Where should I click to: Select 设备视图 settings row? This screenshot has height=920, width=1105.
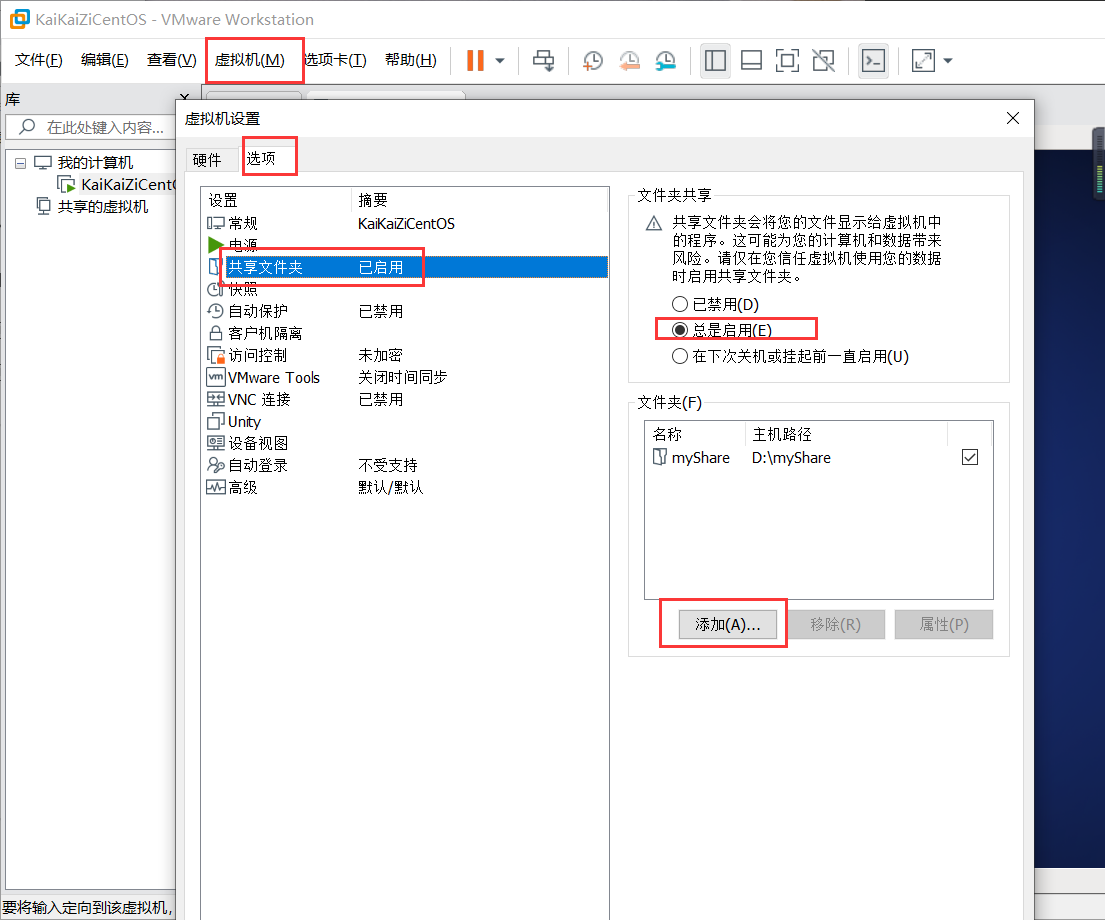point(404,443)
